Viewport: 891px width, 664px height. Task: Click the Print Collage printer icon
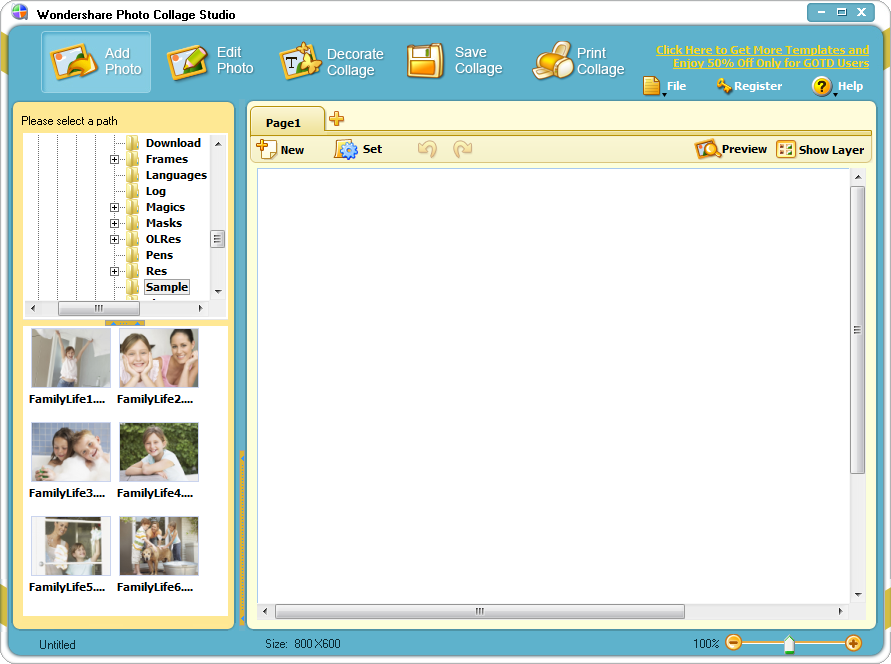553,60
